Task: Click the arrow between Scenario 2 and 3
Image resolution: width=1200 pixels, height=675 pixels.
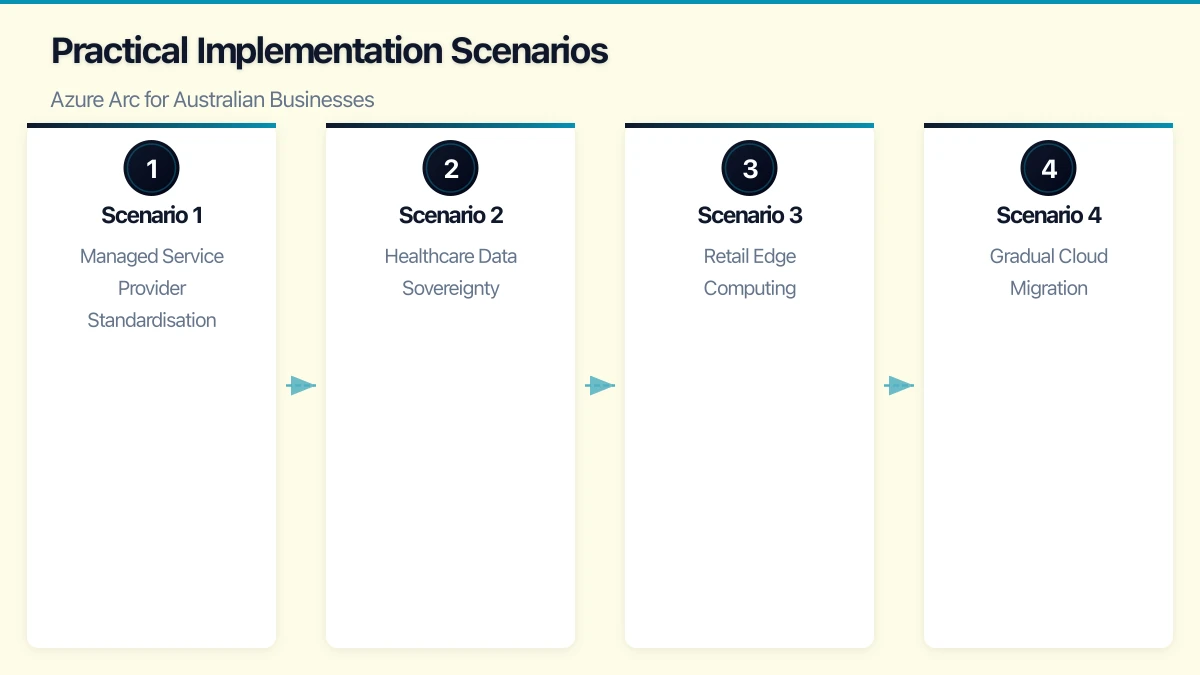Action: [x=600, y=385]
